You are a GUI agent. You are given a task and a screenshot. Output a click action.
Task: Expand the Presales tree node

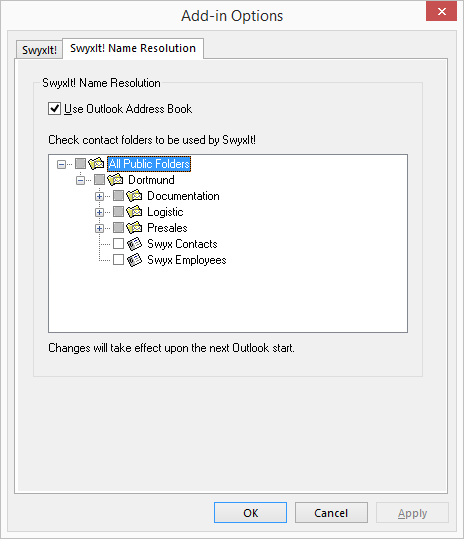coord(99,228)
